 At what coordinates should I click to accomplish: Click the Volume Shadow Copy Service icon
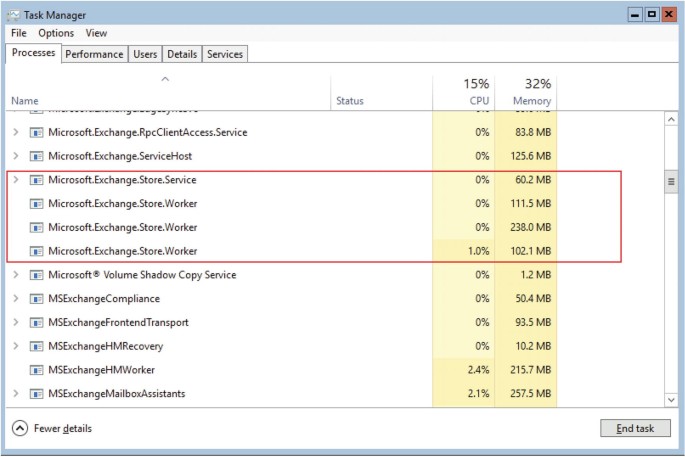(36, 275)
